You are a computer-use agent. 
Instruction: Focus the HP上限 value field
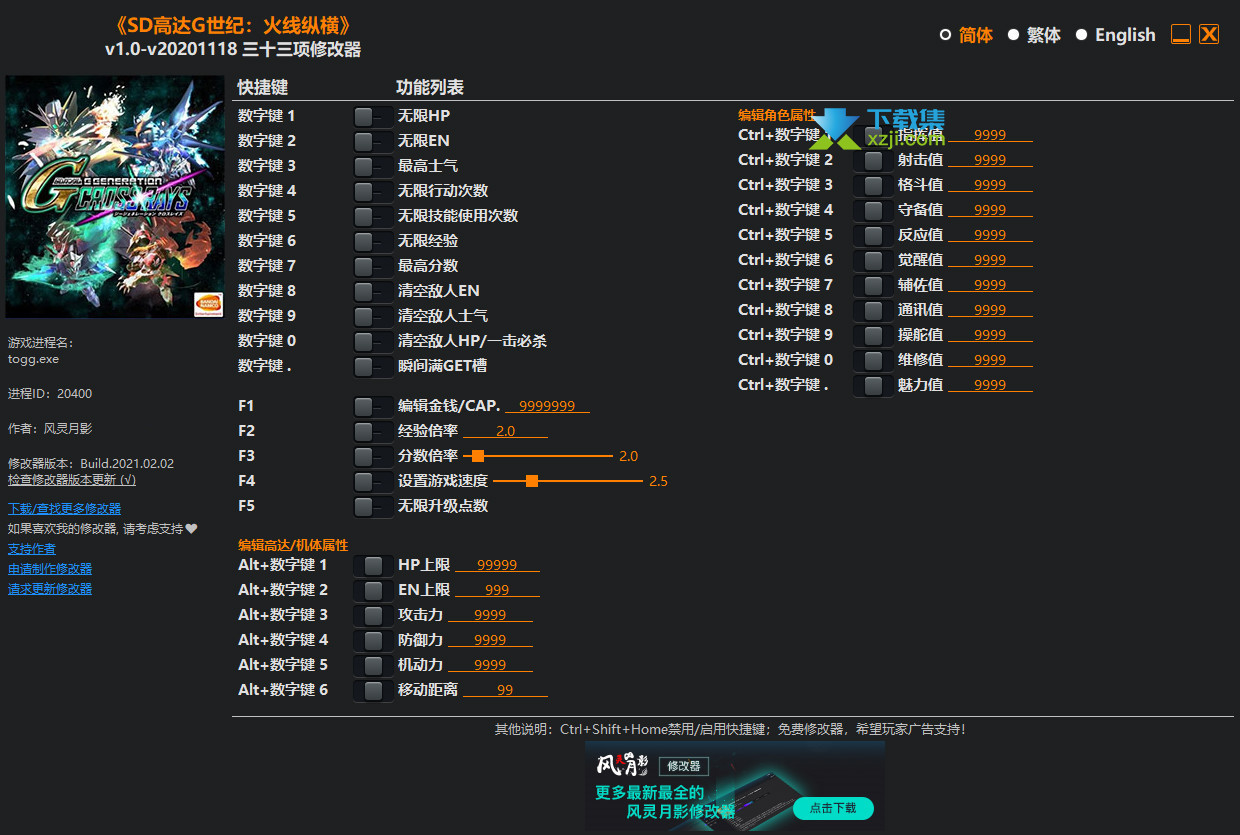497,565
